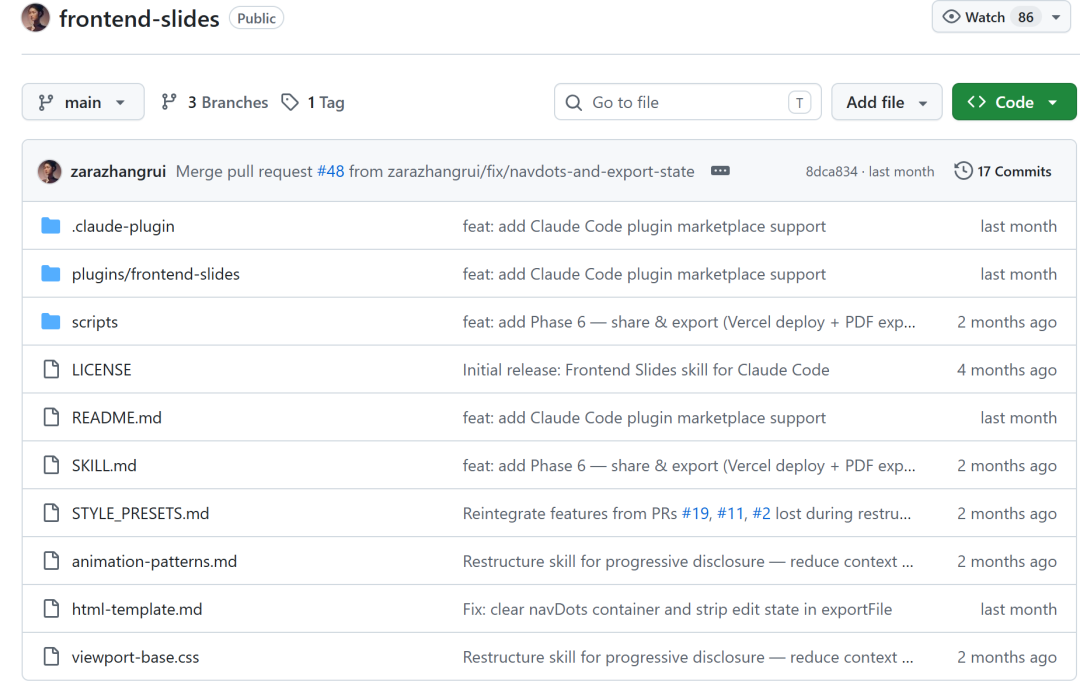Open the 'Fix: clear navDots container' commit message
1080x682 pixels.
pyautogui.click(x=677, y=610)
